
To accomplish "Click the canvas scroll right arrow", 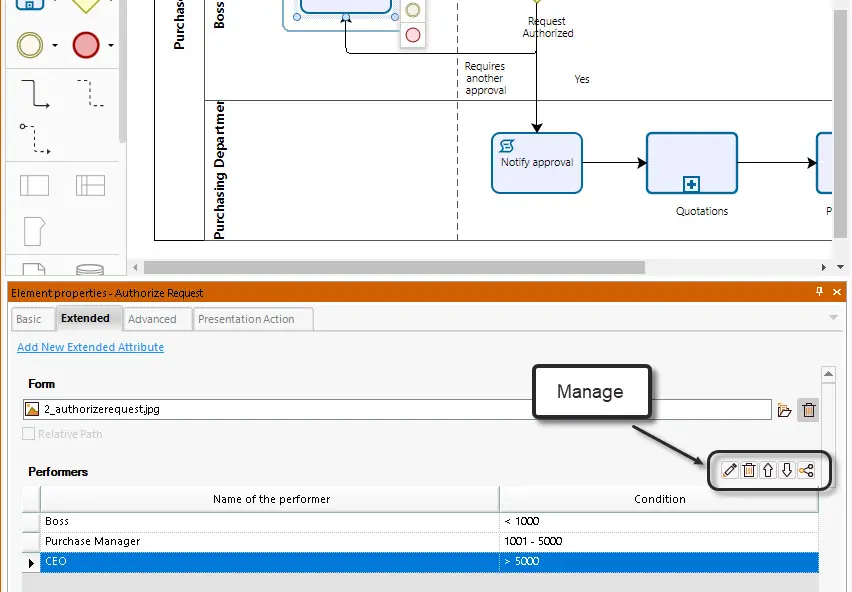I will tap(824, 267).
